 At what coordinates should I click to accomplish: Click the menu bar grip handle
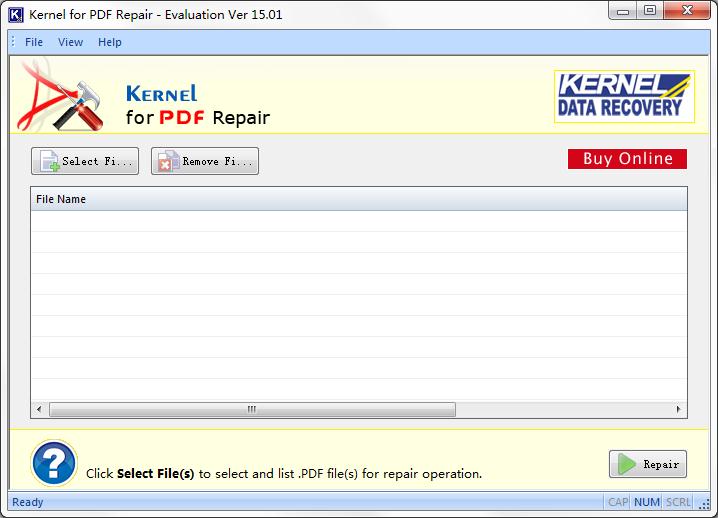point(13,42)
